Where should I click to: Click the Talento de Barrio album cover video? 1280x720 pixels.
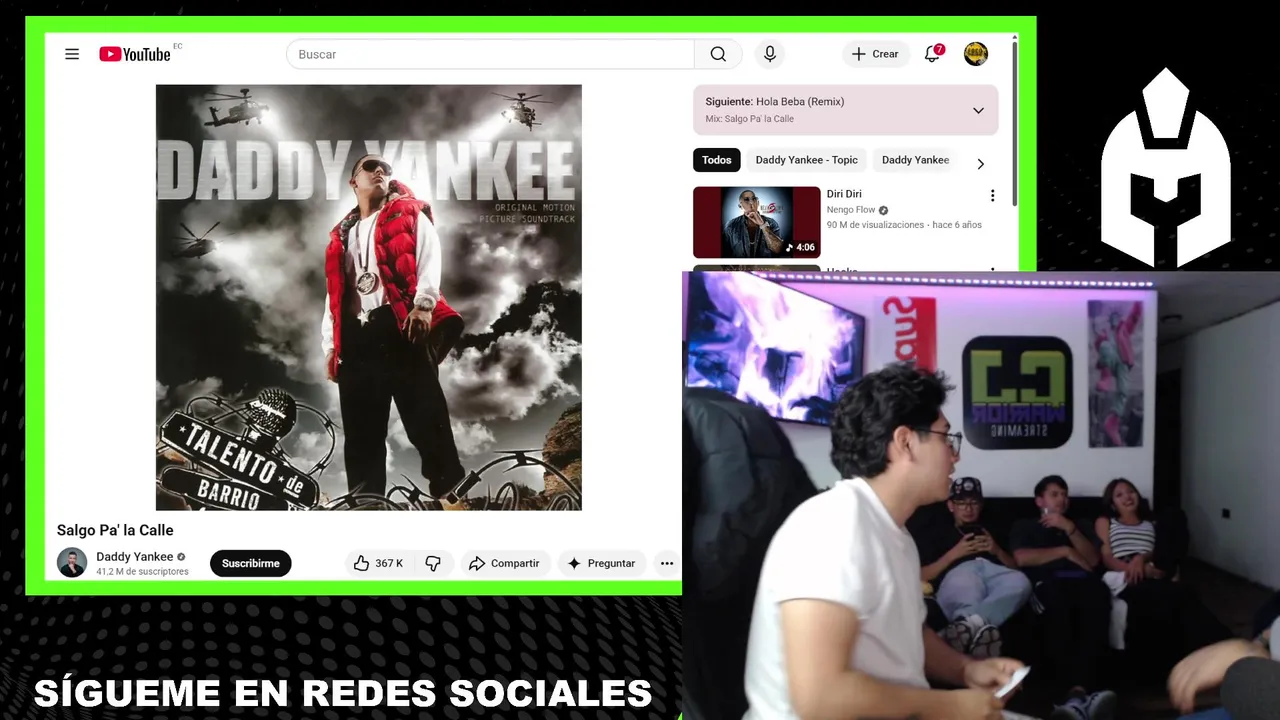pyautogui.click(x=368, y=297)
